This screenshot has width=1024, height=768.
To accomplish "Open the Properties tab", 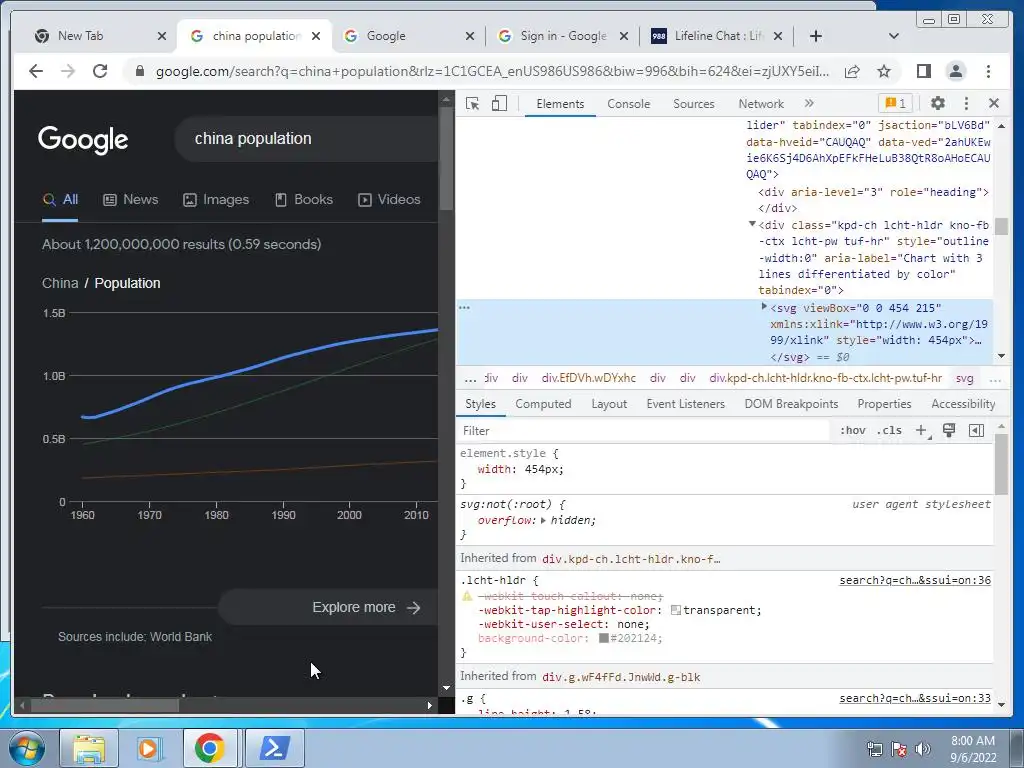I will point(884,404).
